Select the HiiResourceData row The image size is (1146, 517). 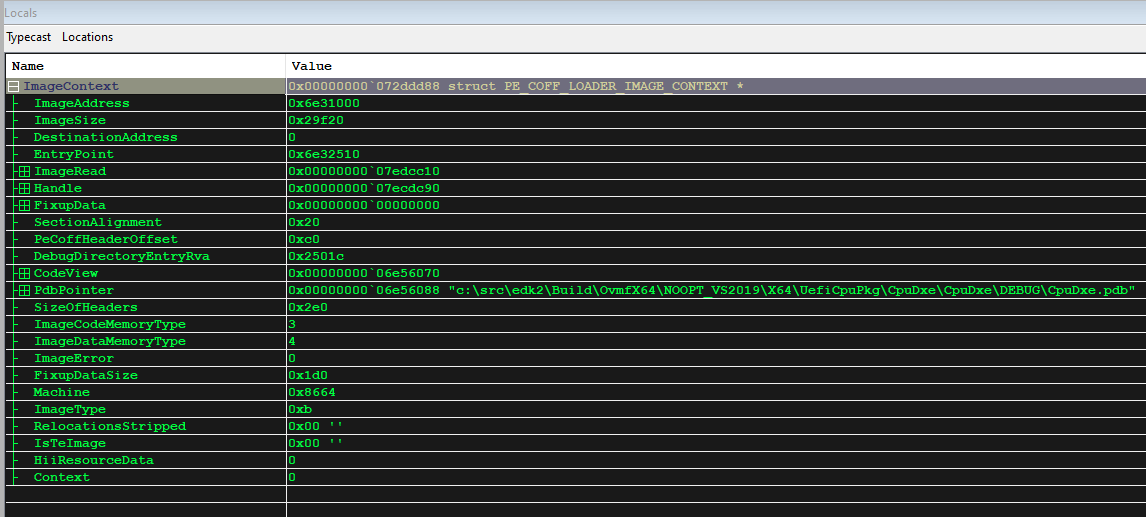tap(93, 460)
